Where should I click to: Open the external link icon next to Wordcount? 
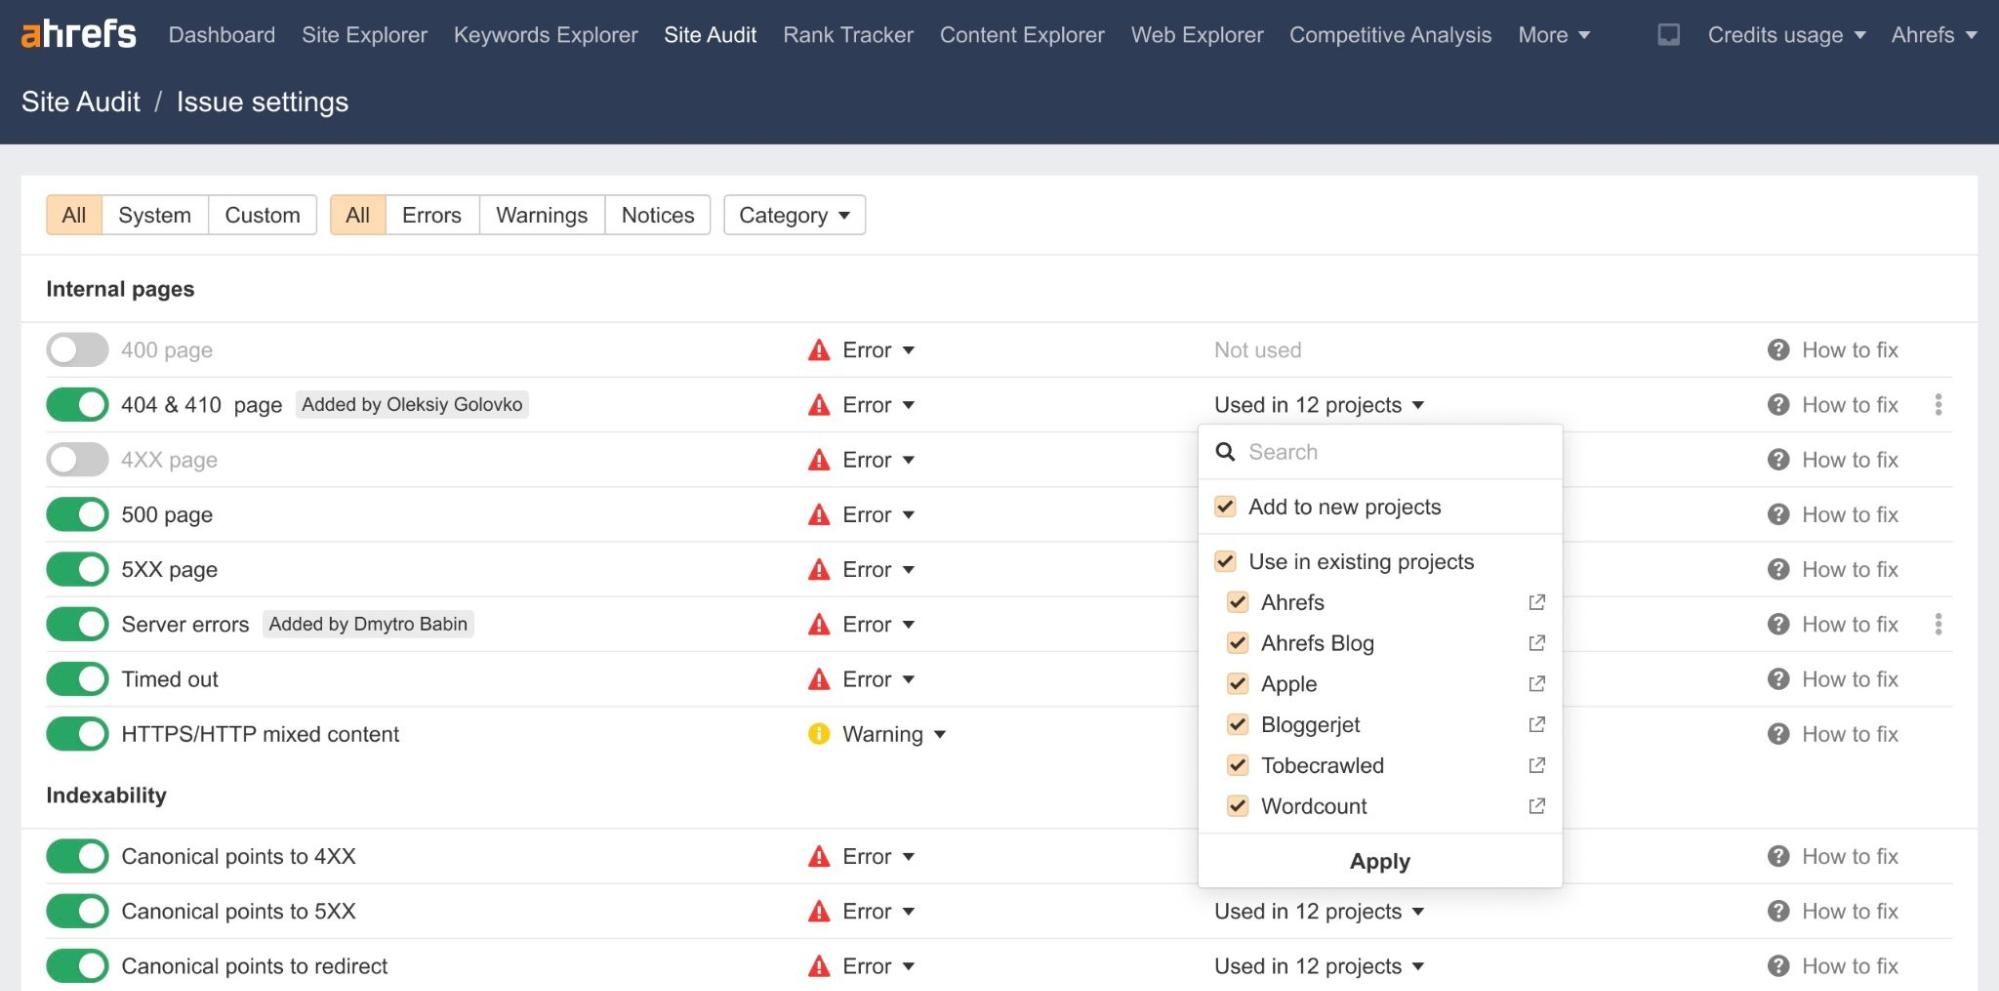pos(1536,806)
